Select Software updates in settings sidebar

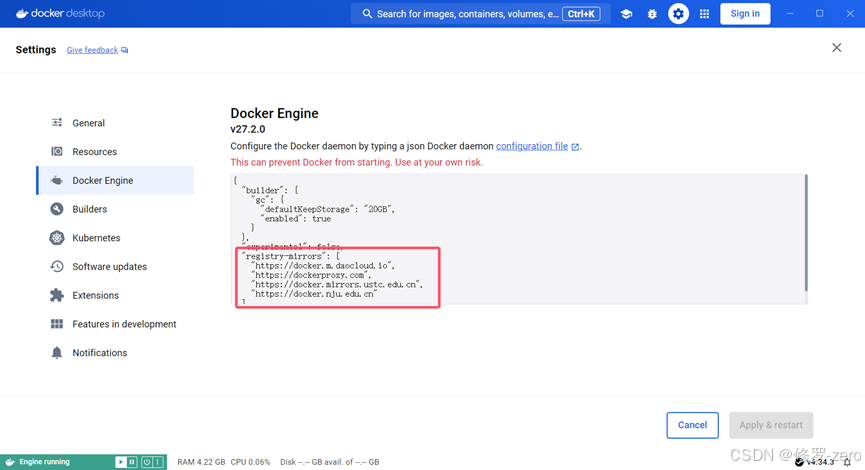point(115,266)
